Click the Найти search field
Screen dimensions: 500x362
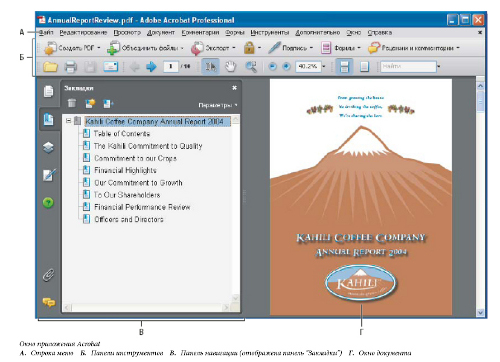tap(408, 66)
